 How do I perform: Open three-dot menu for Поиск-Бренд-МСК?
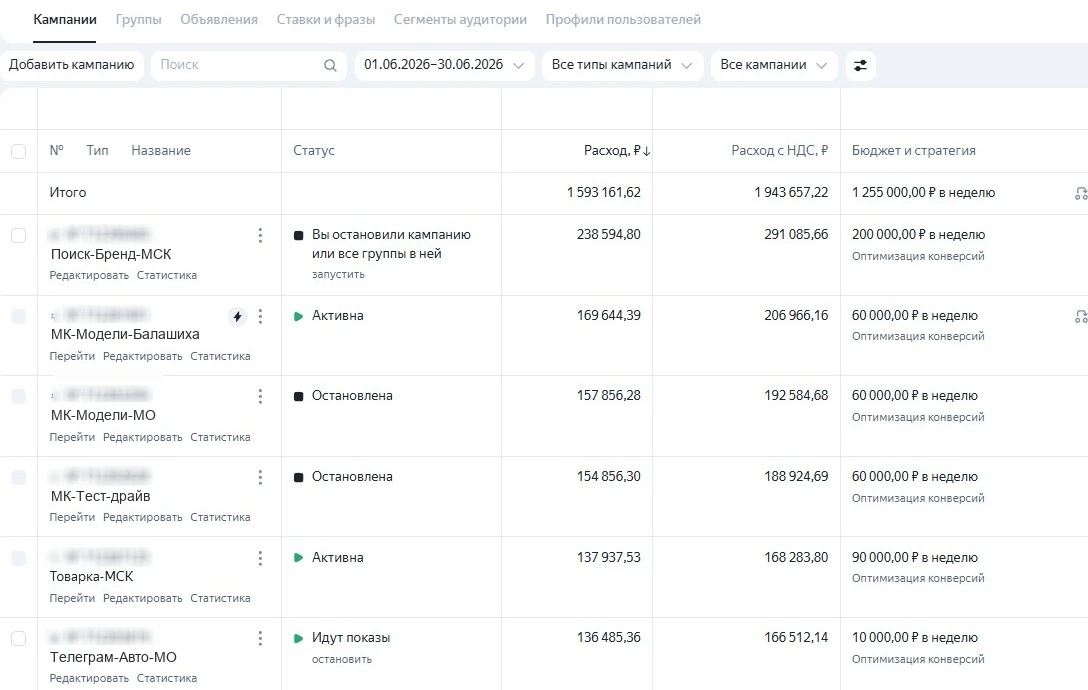click(260, 235)
